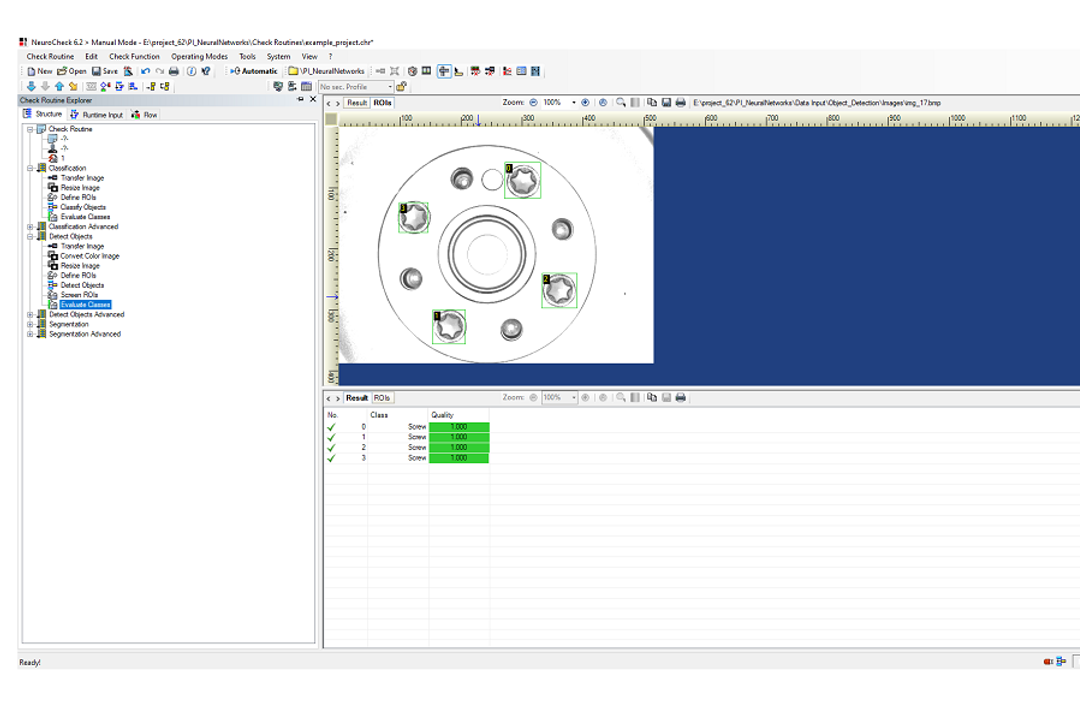Select Screen ROIs in Detect Objects
The image size is (1080, 720).
point(79,295)
